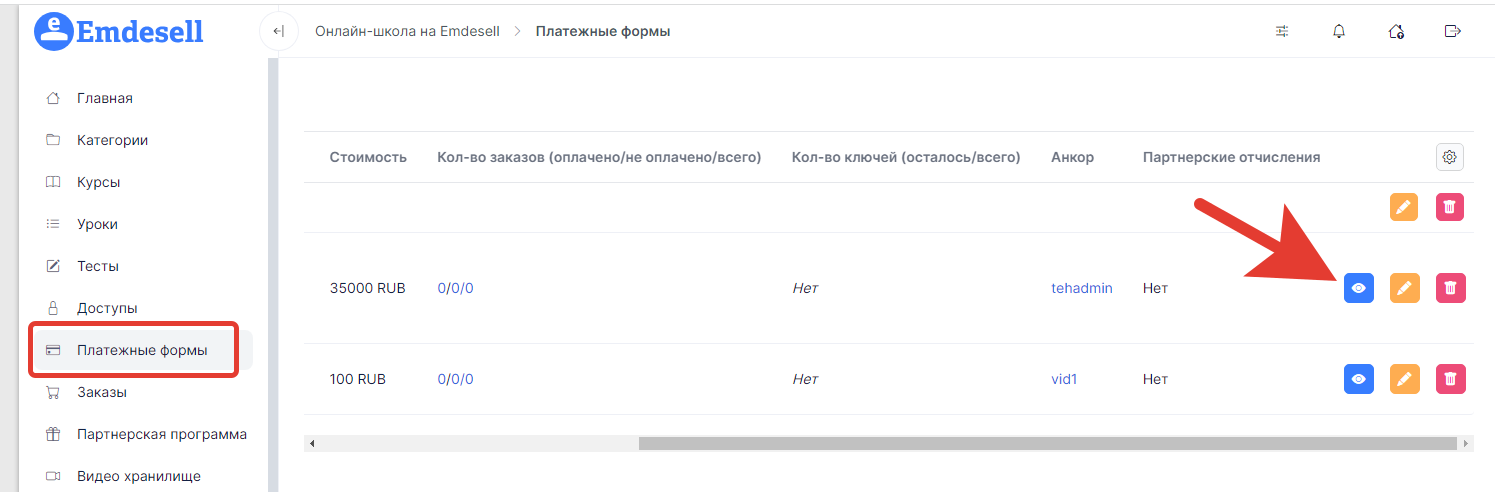This screenshot has height=492, width=1495.
Task: Delete the 100 RUB payment form
Action: point(1450,379)
